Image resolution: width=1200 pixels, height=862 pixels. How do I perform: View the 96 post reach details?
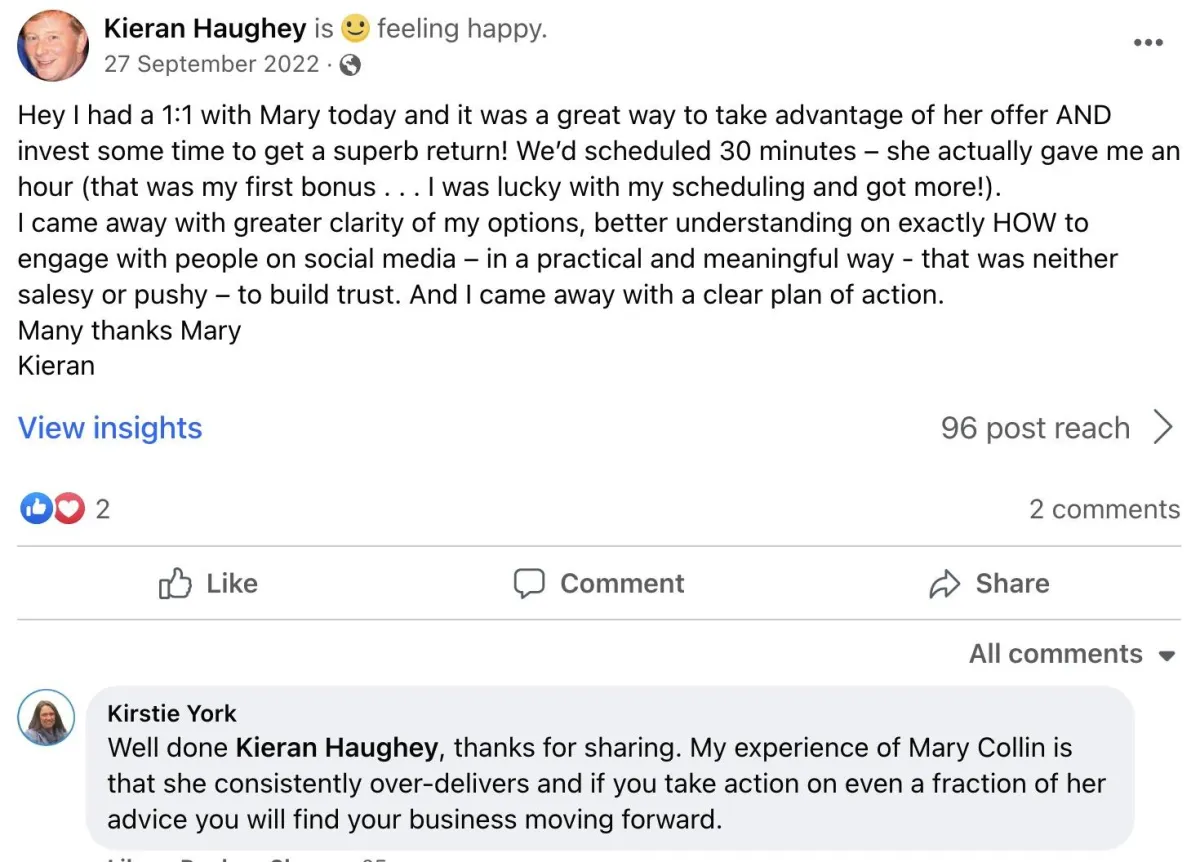[x=1034, y=428]
